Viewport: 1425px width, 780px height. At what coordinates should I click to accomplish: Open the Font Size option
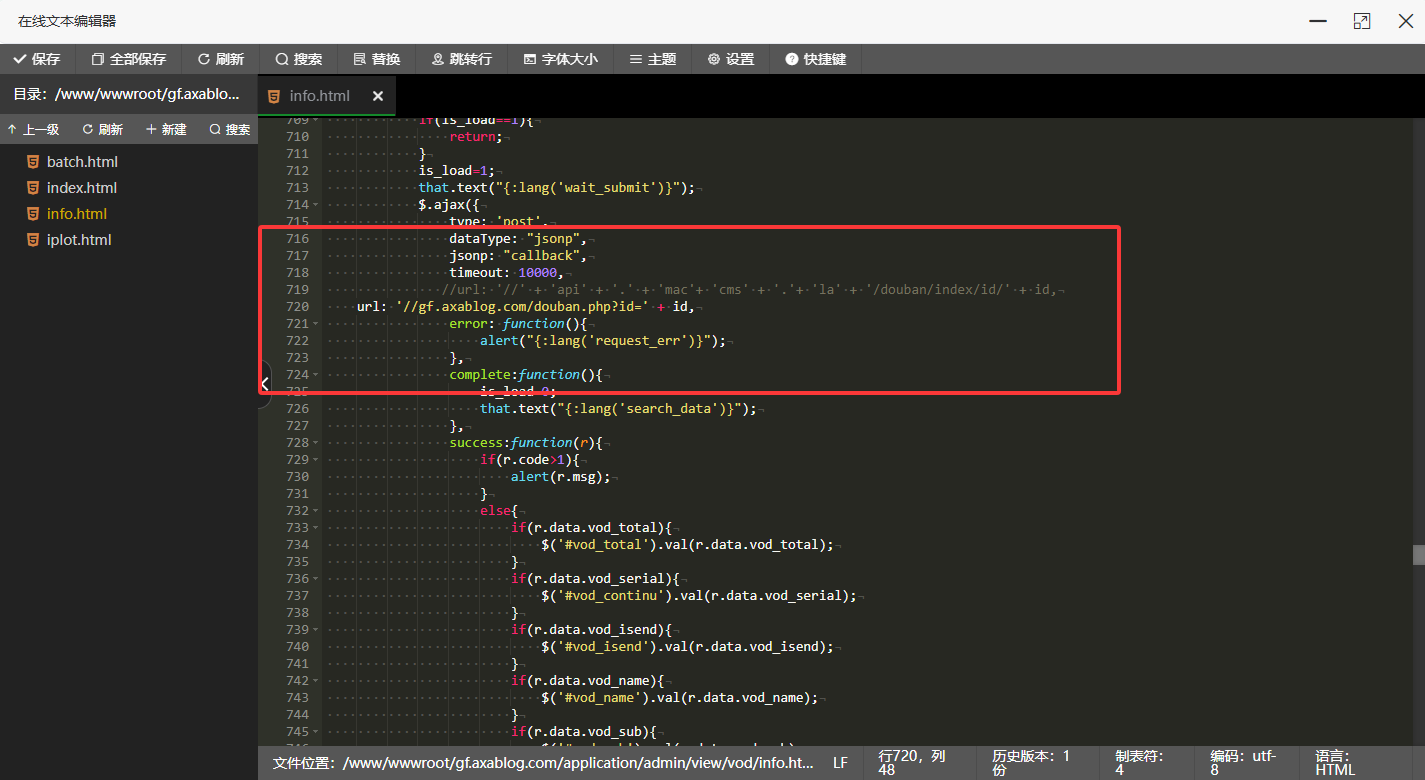[560, 59]
